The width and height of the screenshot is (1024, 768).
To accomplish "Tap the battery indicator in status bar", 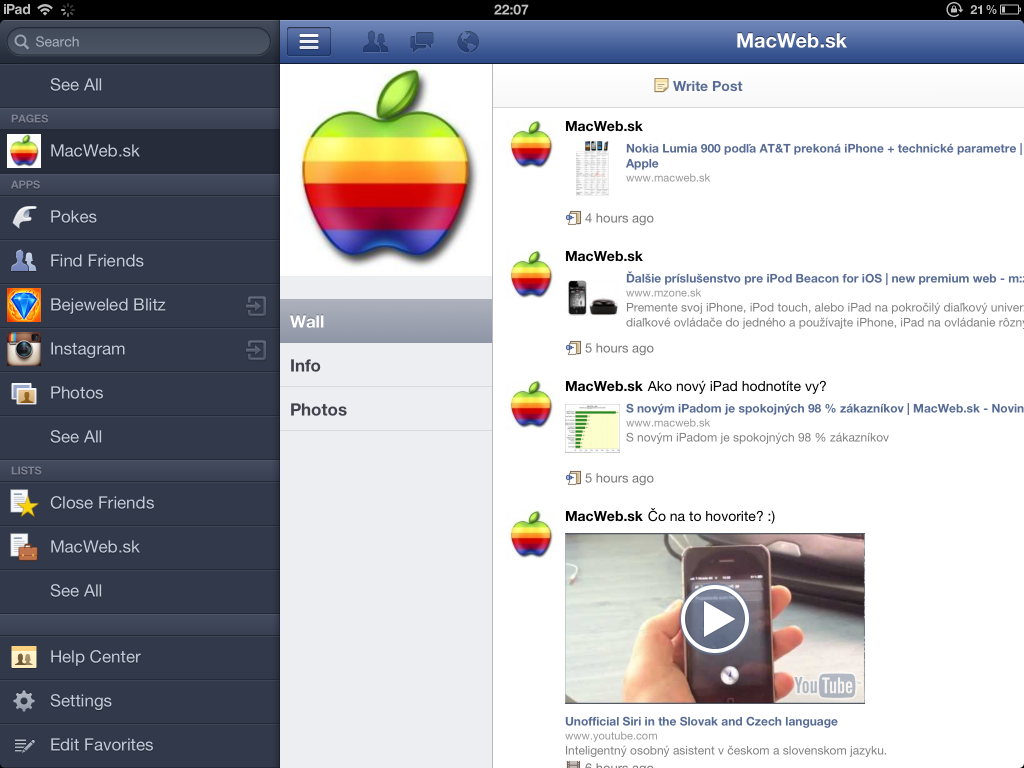I will coord(1011,10).
